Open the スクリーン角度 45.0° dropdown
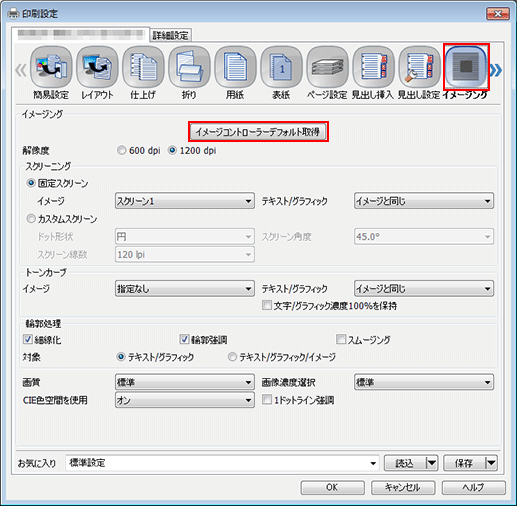 424,237
